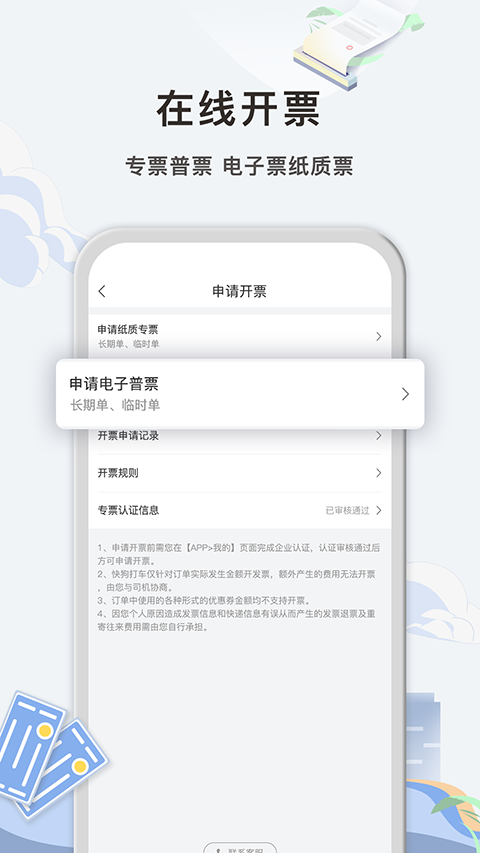Contact support via the 联系客服 button
This screenshot has height=853, width=480.
pos(240,849)
